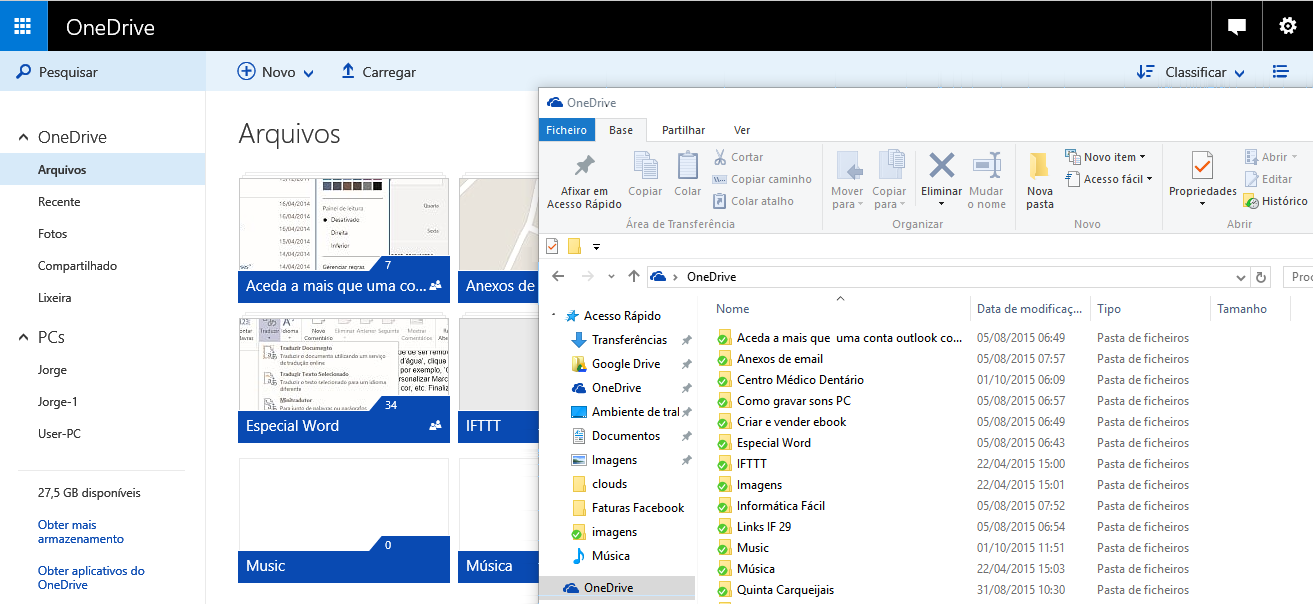Click the Carregar upload button on the web page
1313x604 pixels.
point(378,72)
